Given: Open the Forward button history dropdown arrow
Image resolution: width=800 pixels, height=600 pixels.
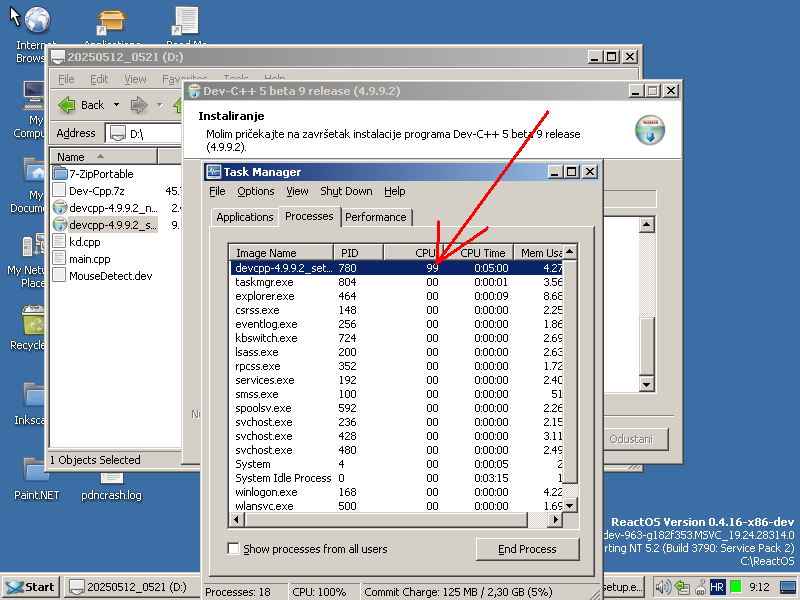Looking at the screenshot, I should (159, 105).
